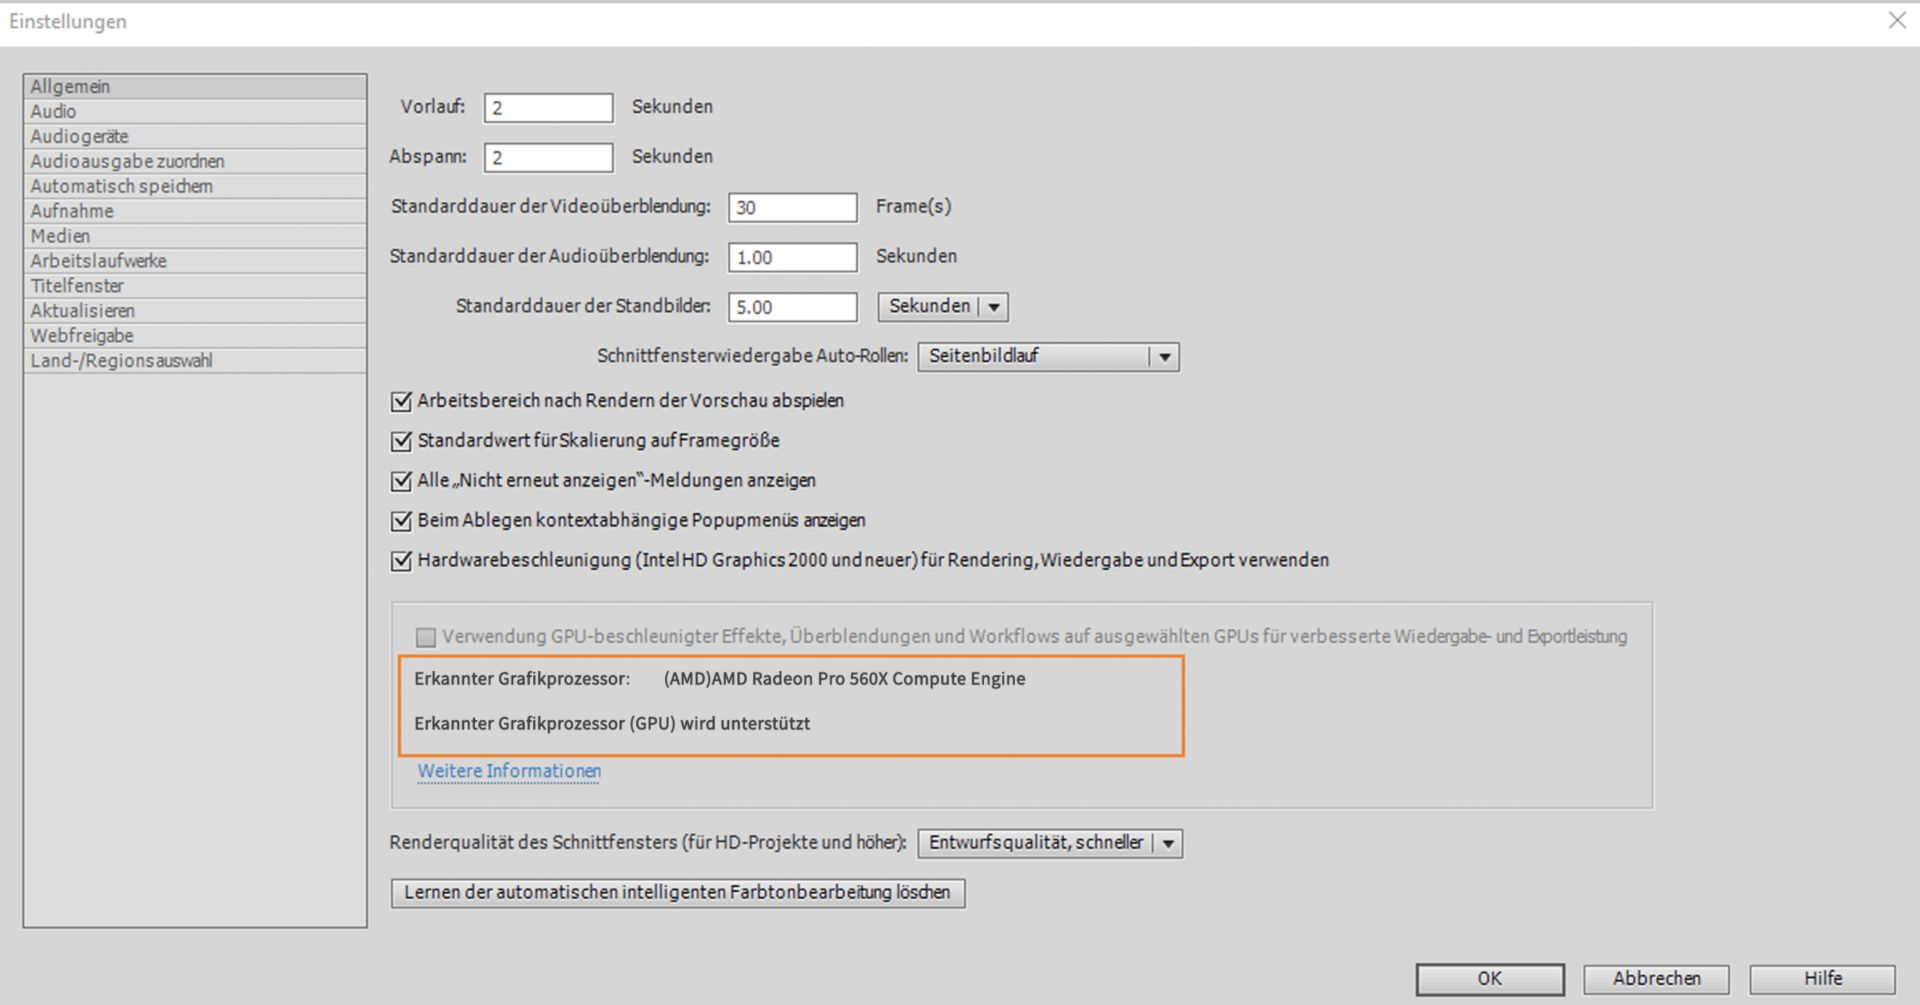This screenshot has width=1920, height=1005.
Task: Click 'Lernen der automatischen intelligenten Farbtonbearbeitung löschen'
Action: point(677,892)
